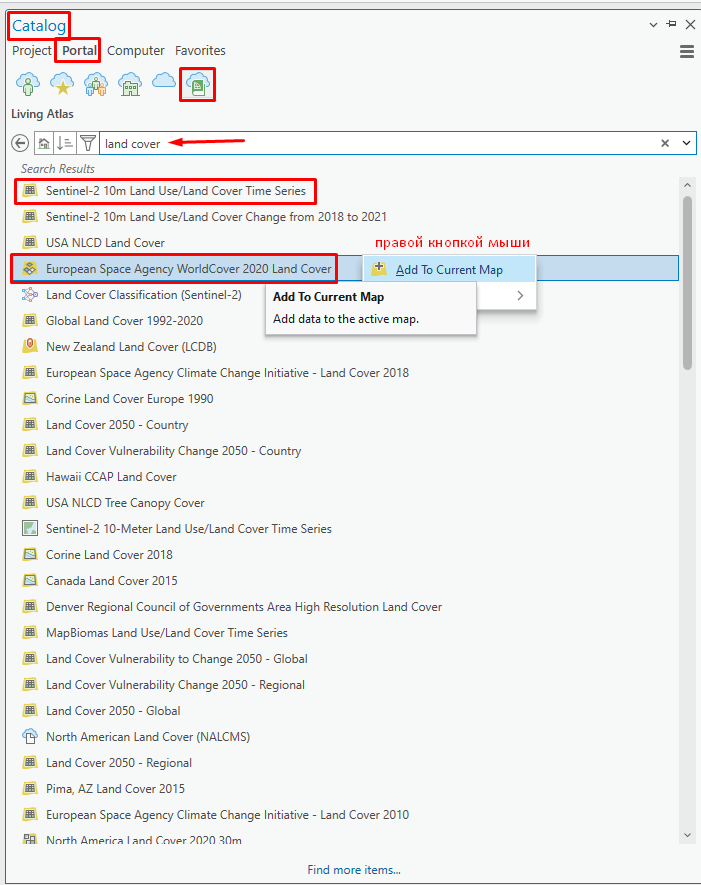Viewport: 701px width, 885px height.
Task: Open My Content portal icon
Action: coord(27,86)
